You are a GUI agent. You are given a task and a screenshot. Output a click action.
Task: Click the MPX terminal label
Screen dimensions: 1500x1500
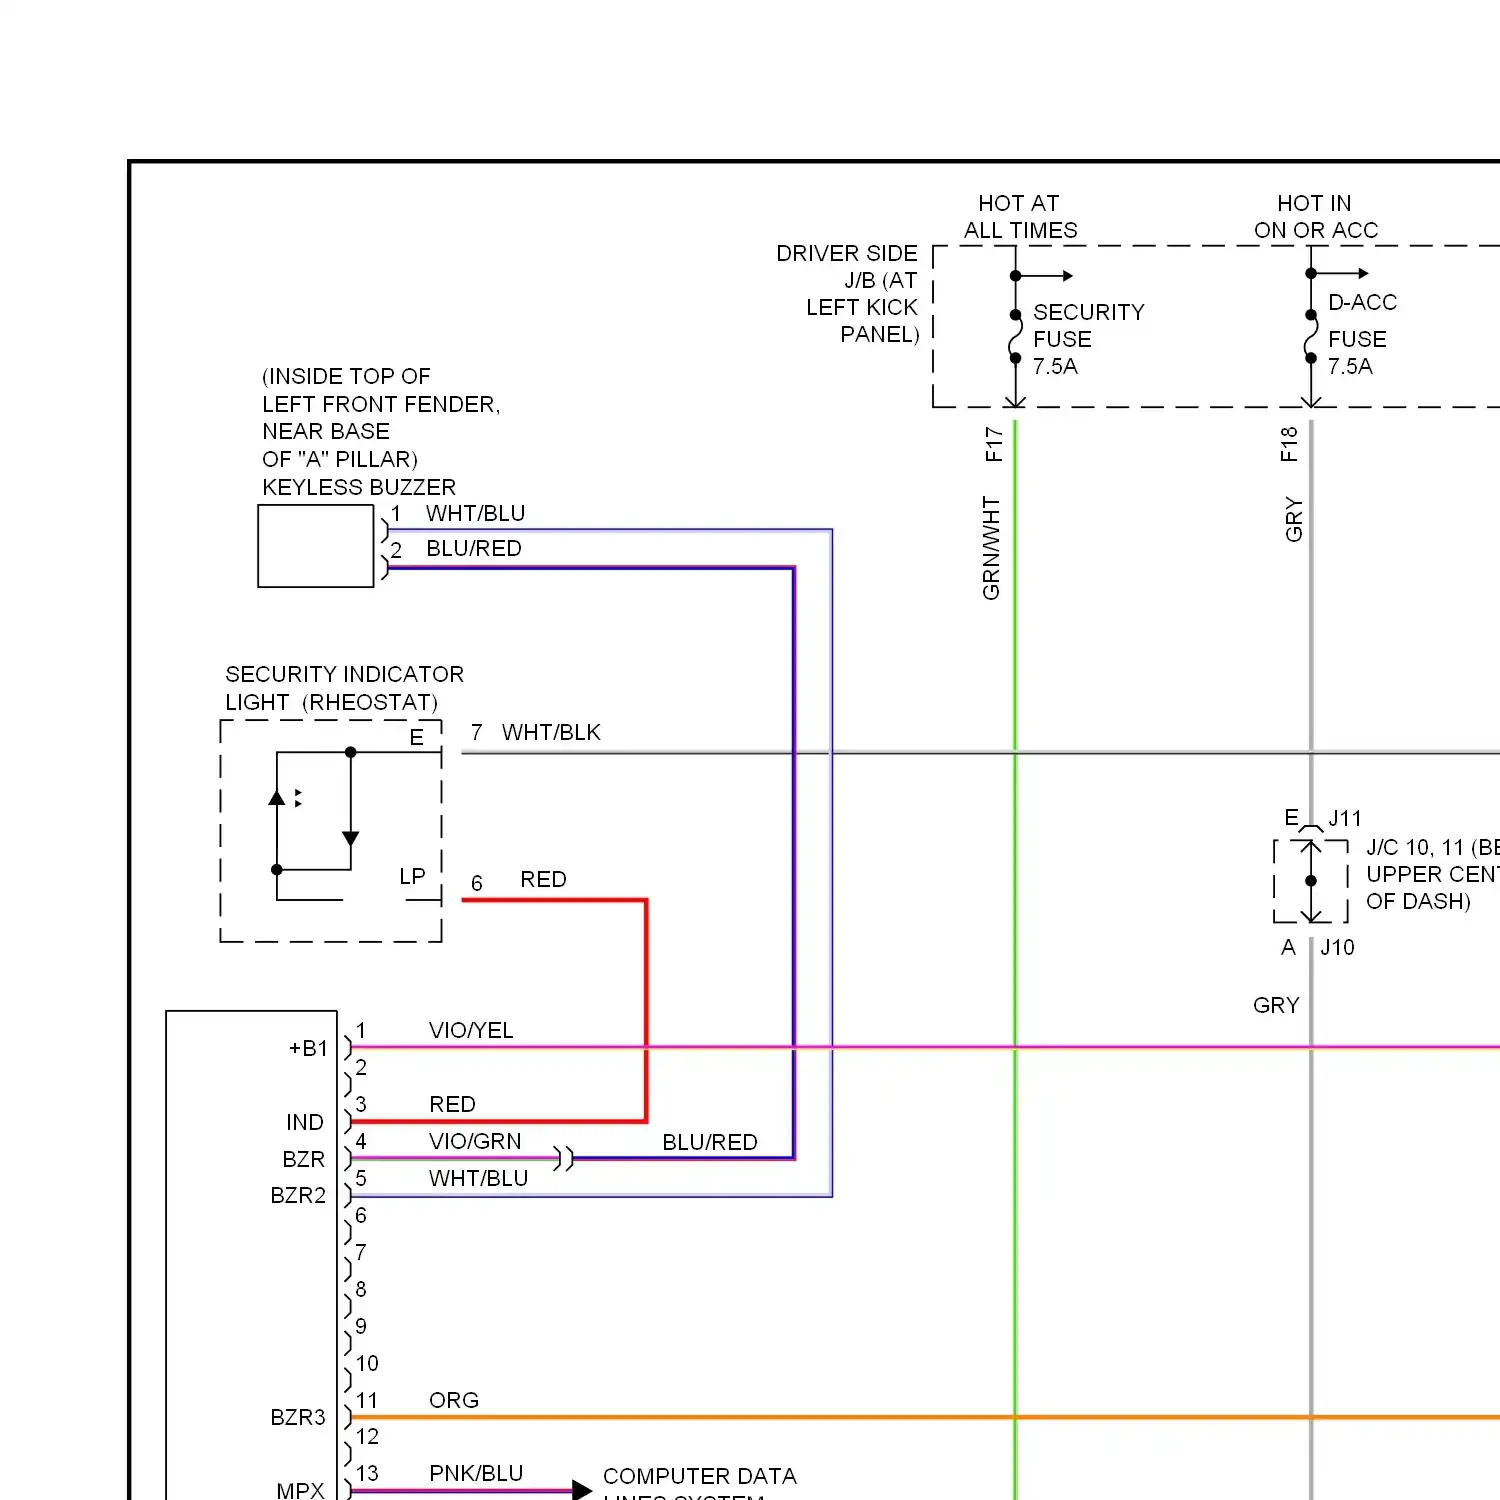click(300, 1490)
